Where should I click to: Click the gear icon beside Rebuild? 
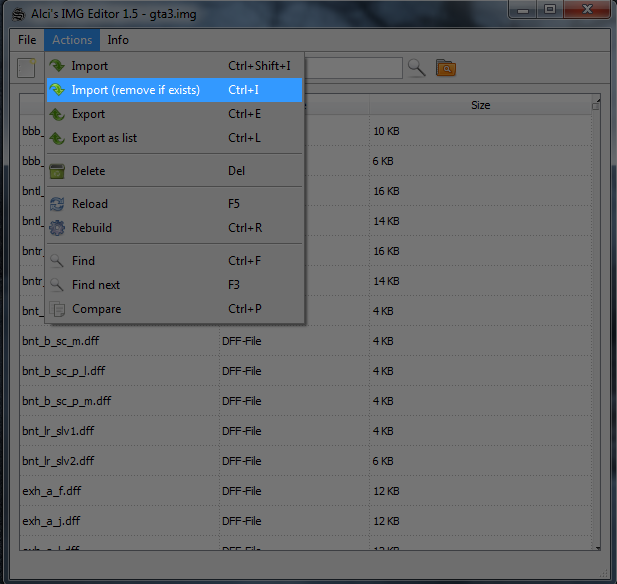57,228
